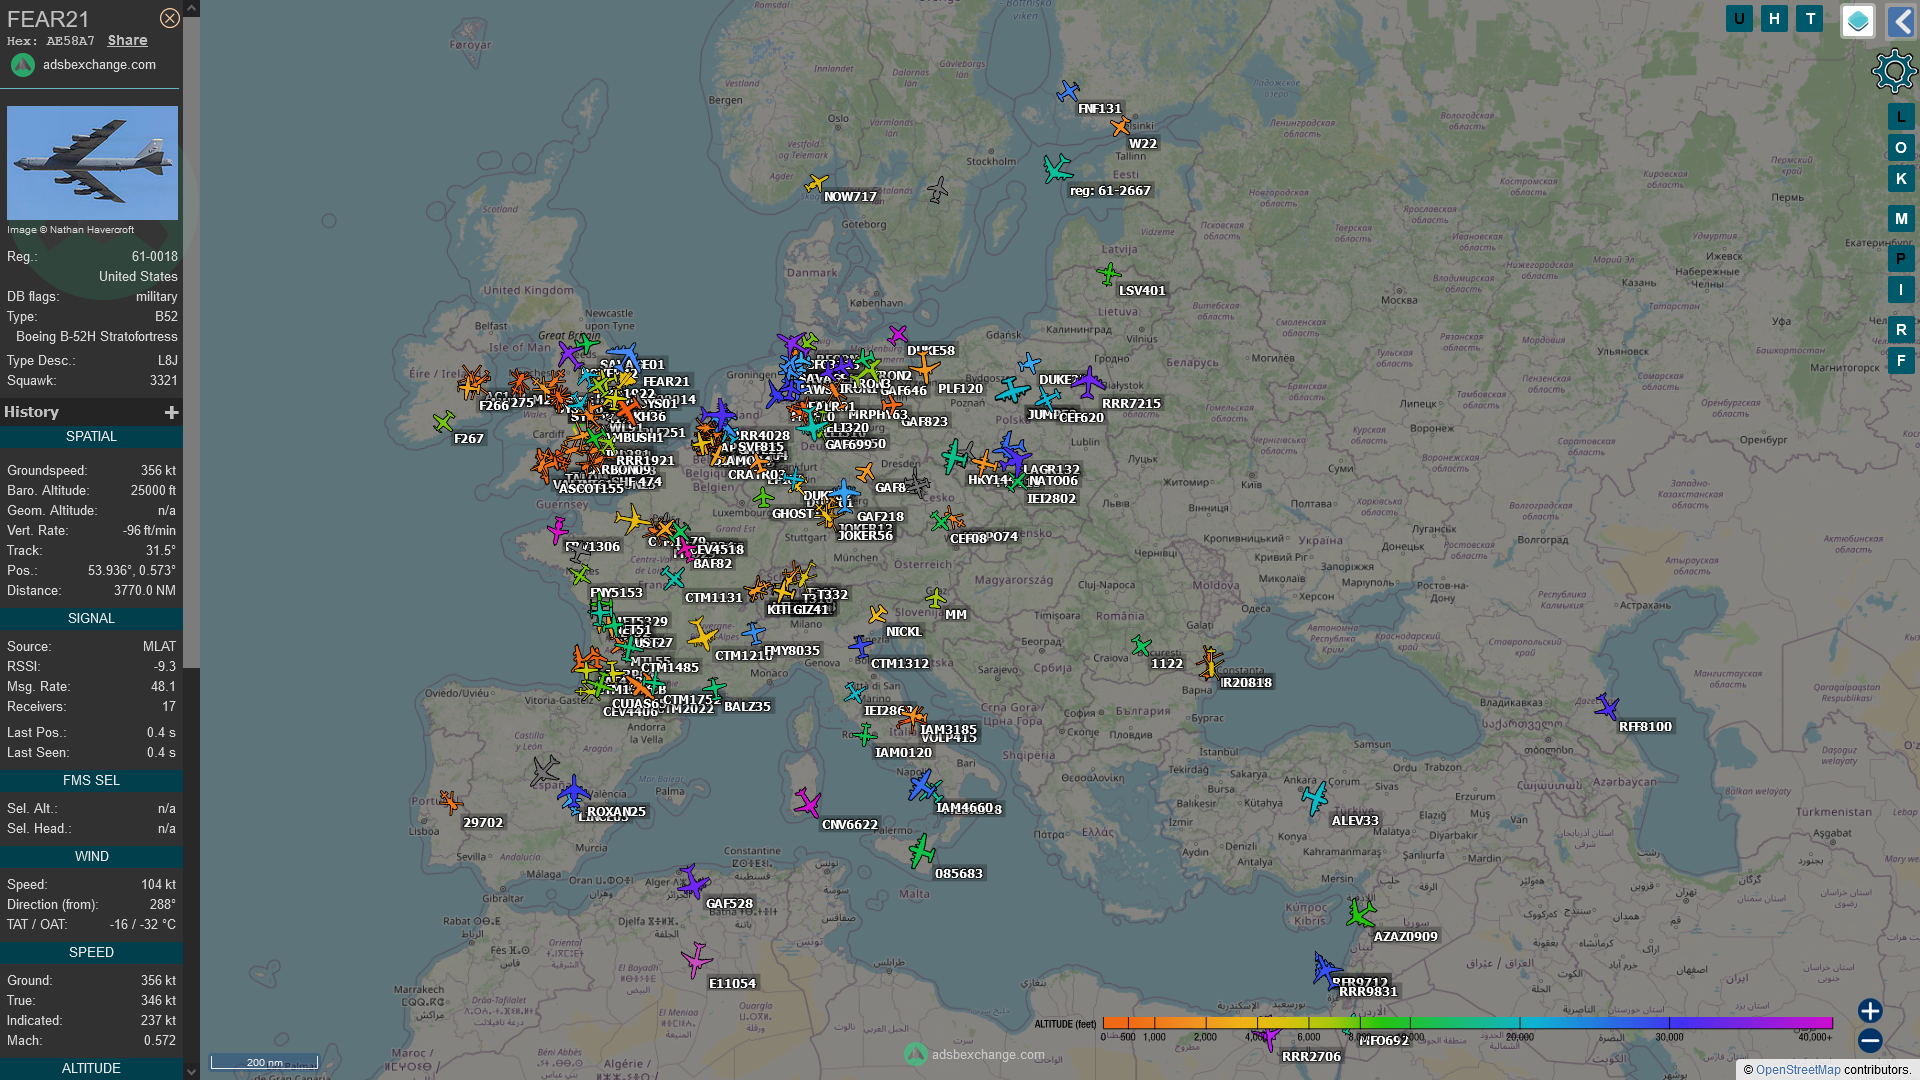This screenshot has width=1920, height=1080.
Task: Expand the History section with plus
Action: click(x=171, y=412)
